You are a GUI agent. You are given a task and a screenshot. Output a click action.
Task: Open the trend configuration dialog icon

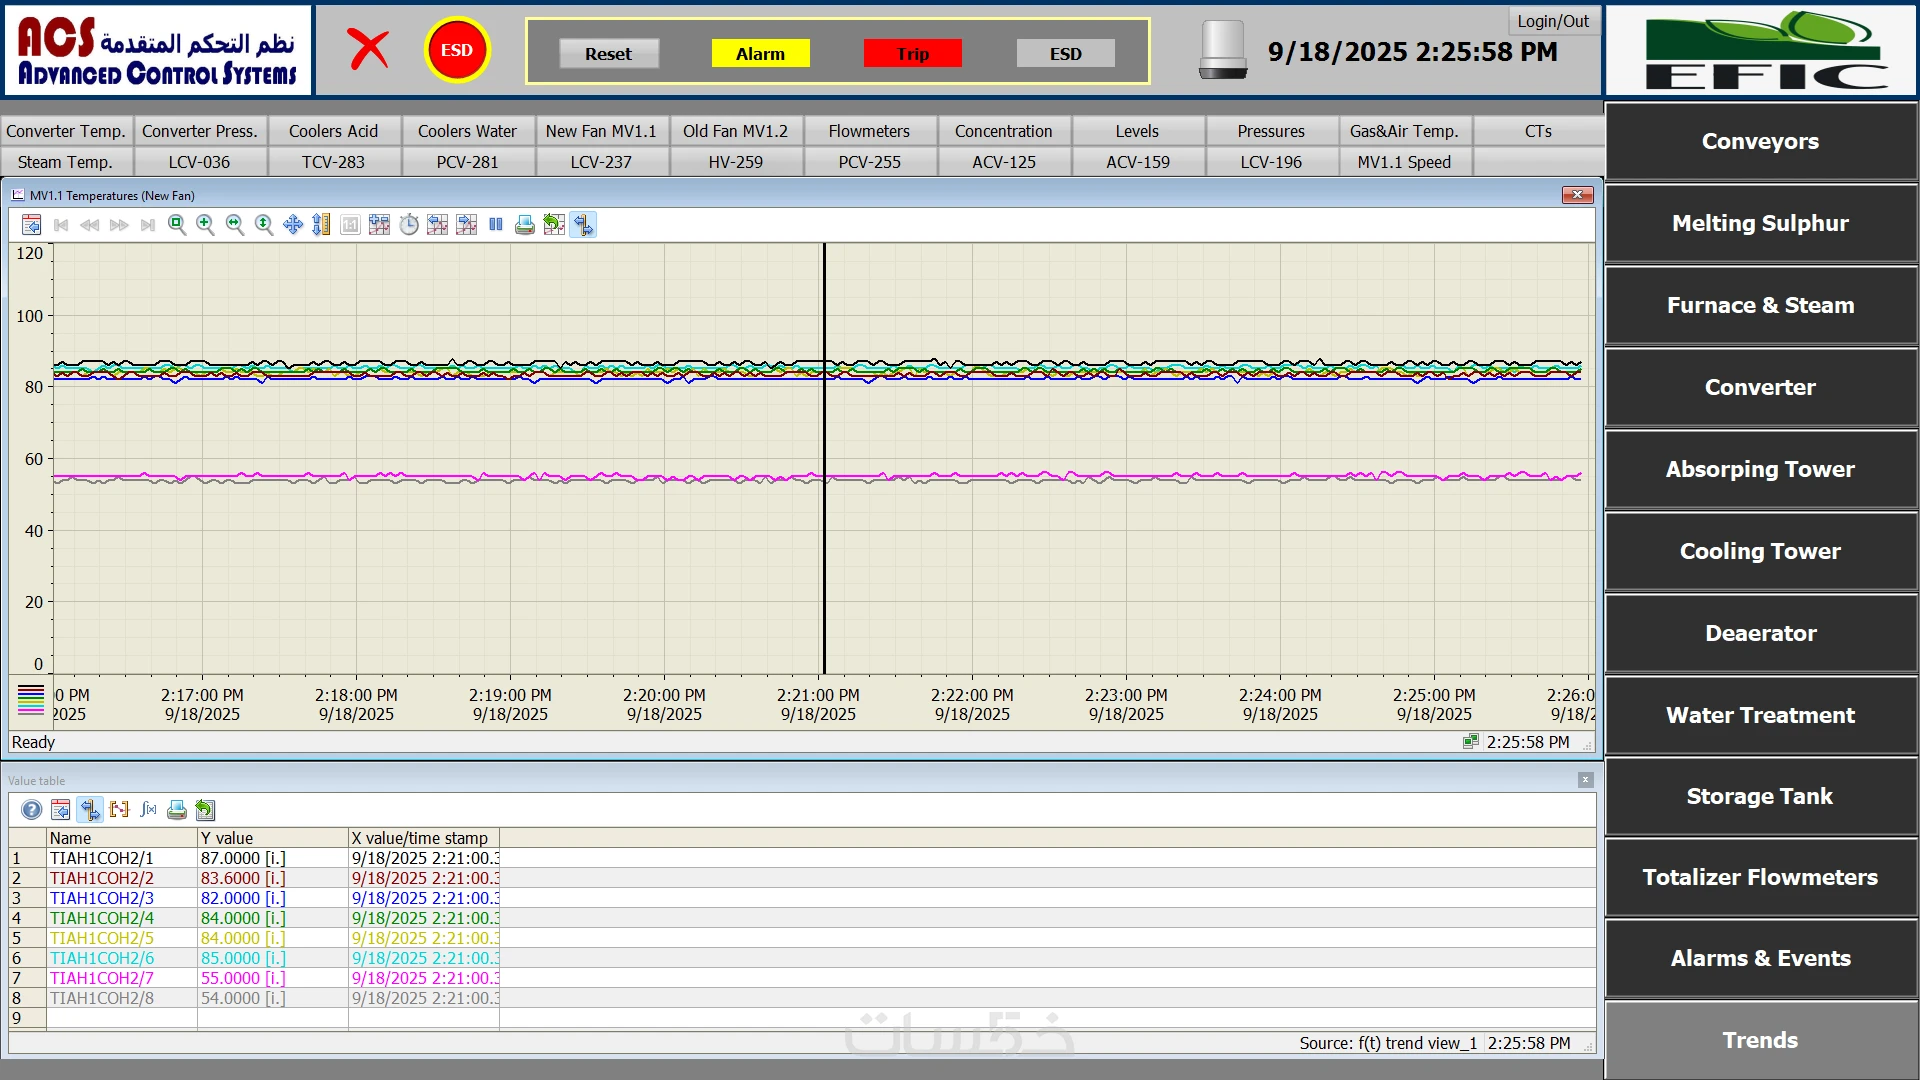(x=32, y=225)
